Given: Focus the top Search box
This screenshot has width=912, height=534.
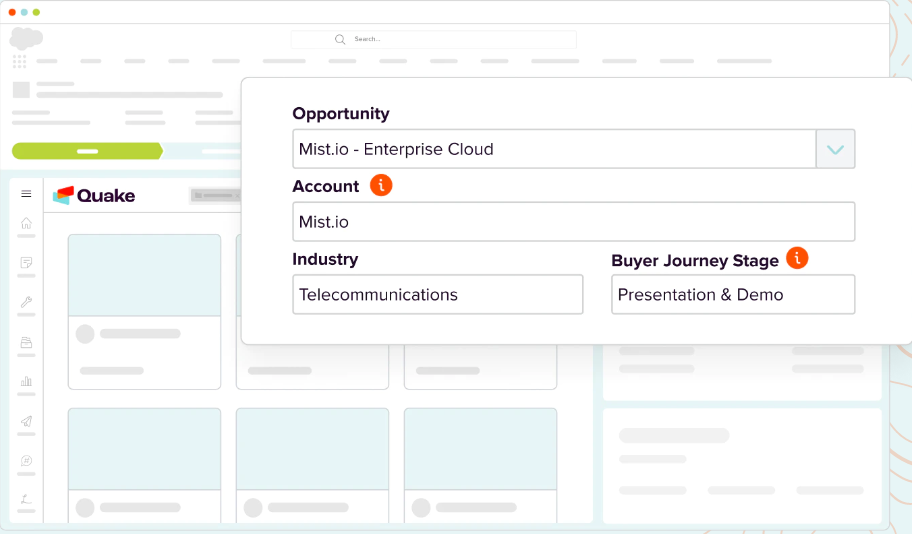Looking at the screenshot, I should pos(433,39).
